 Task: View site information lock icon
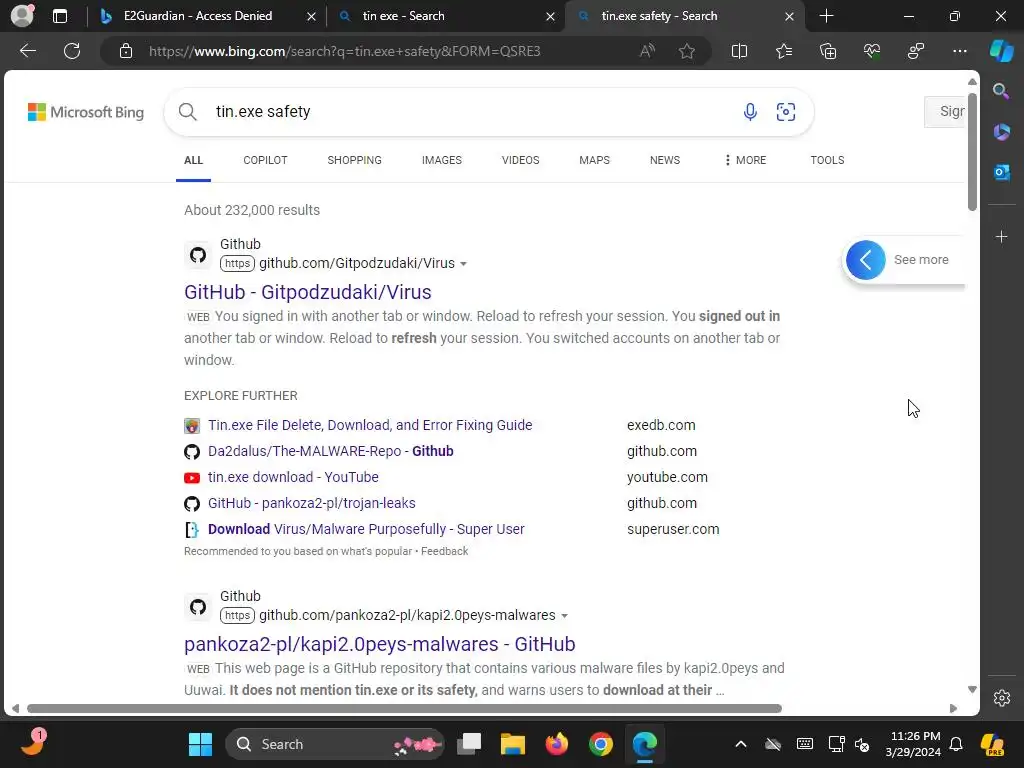(x=126, y=51)
